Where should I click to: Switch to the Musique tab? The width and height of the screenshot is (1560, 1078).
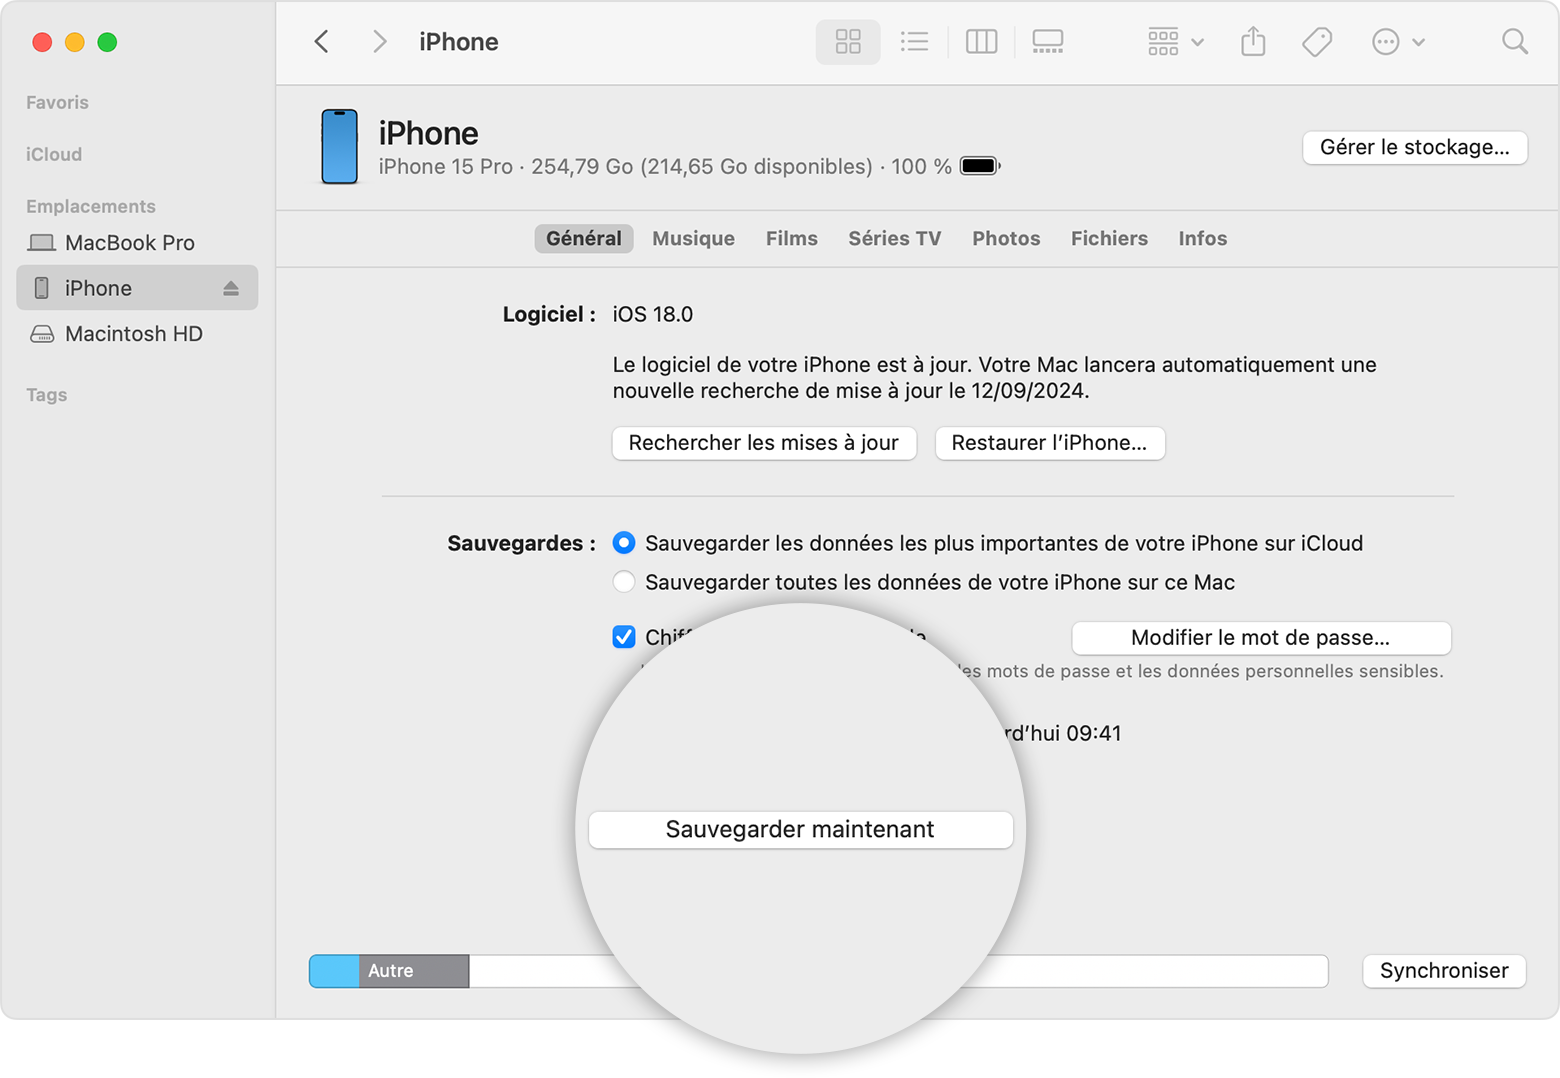click(693, 238)
